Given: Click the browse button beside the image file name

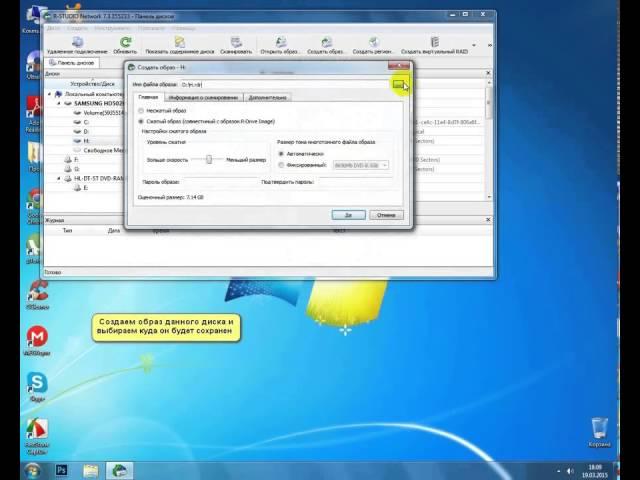Looking at the screenshot, I should pyautogui.click(x=398, y=84).
